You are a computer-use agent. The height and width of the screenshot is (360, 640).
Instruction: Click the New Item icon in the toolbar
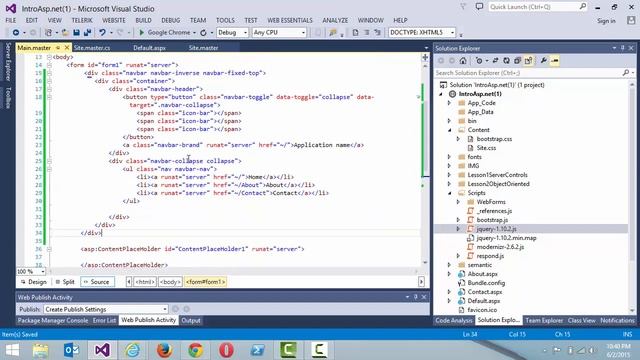48,32
